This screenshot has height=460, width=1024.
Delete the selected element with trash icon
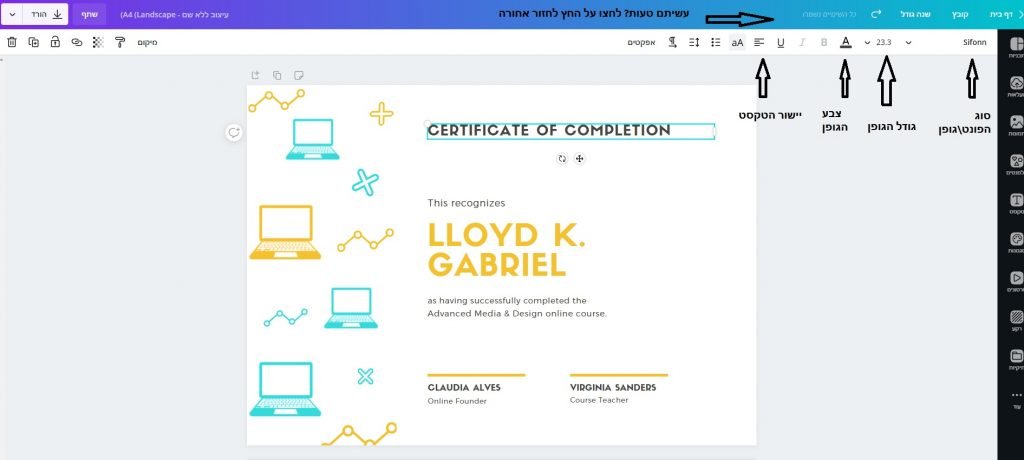tap(12, 43)
